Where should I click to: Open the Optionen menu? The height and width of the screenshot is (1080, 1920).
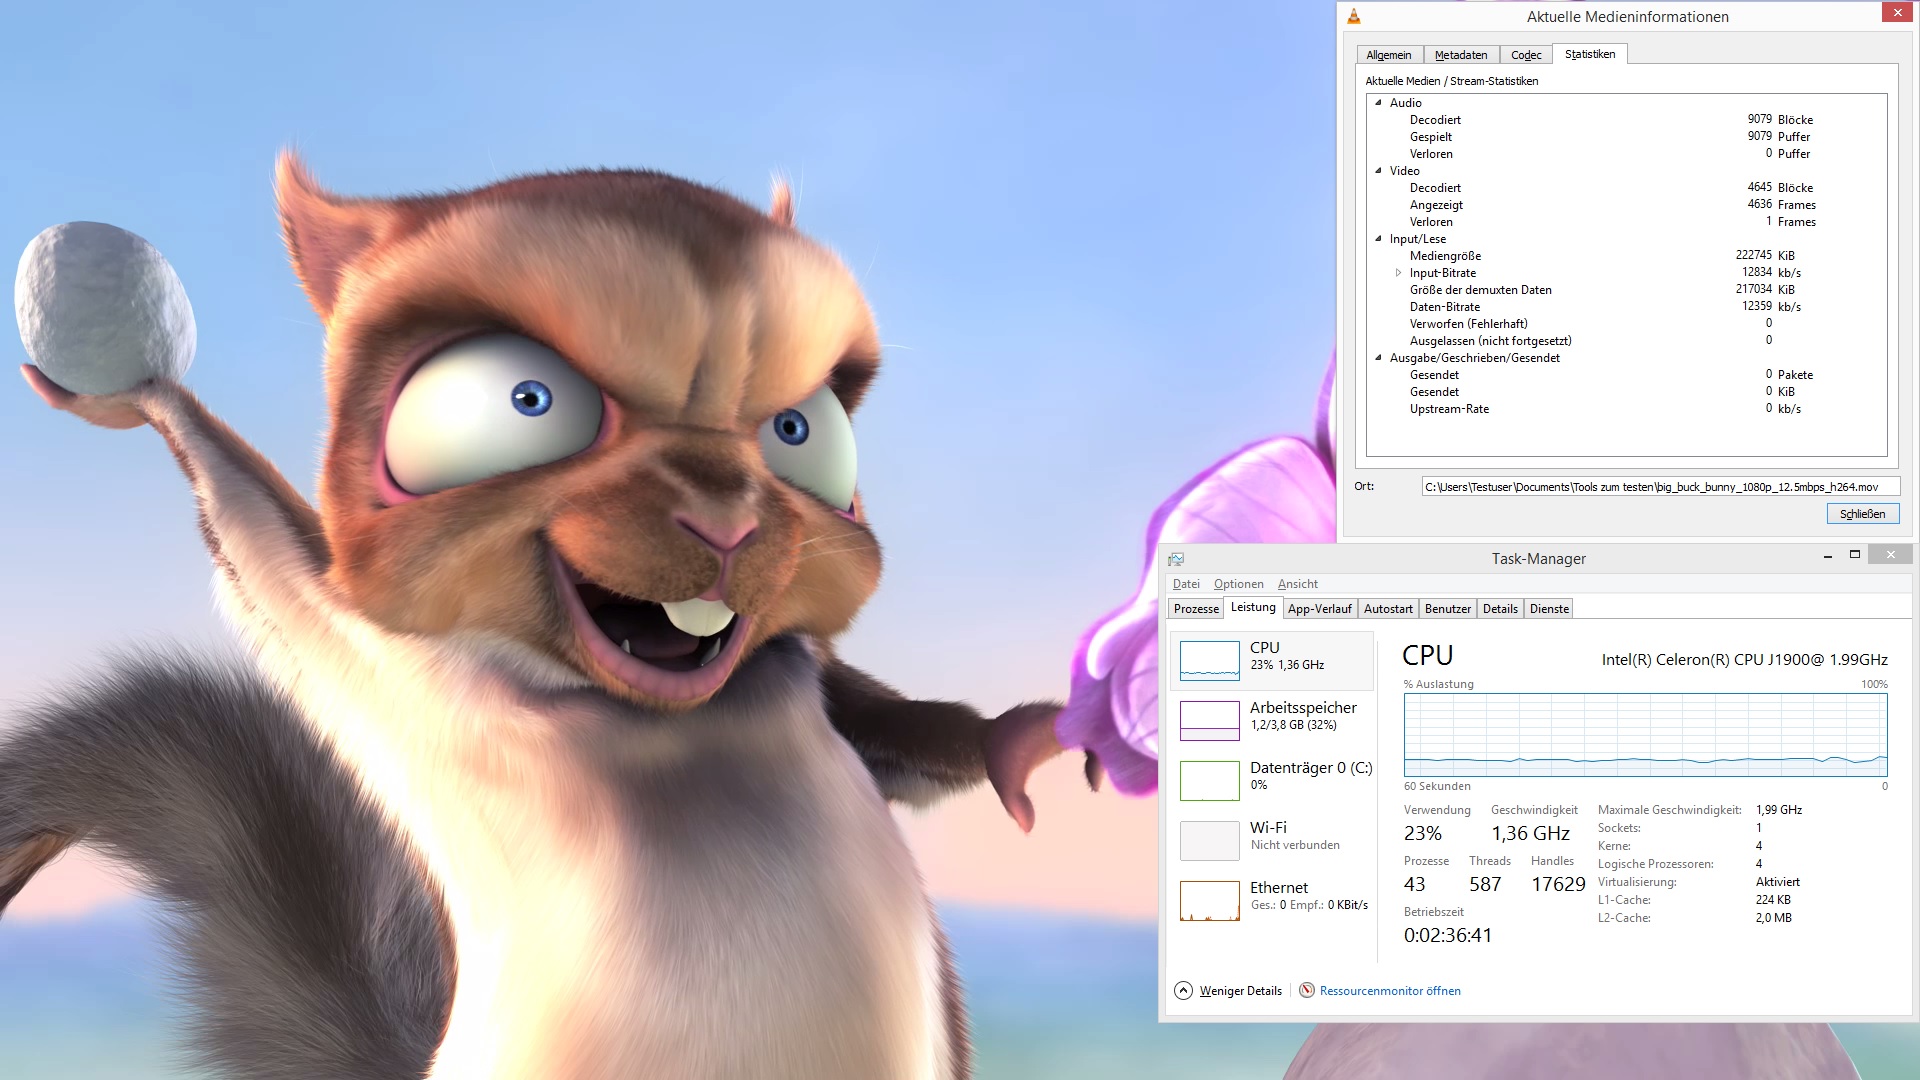click(x=1238, y=584)
